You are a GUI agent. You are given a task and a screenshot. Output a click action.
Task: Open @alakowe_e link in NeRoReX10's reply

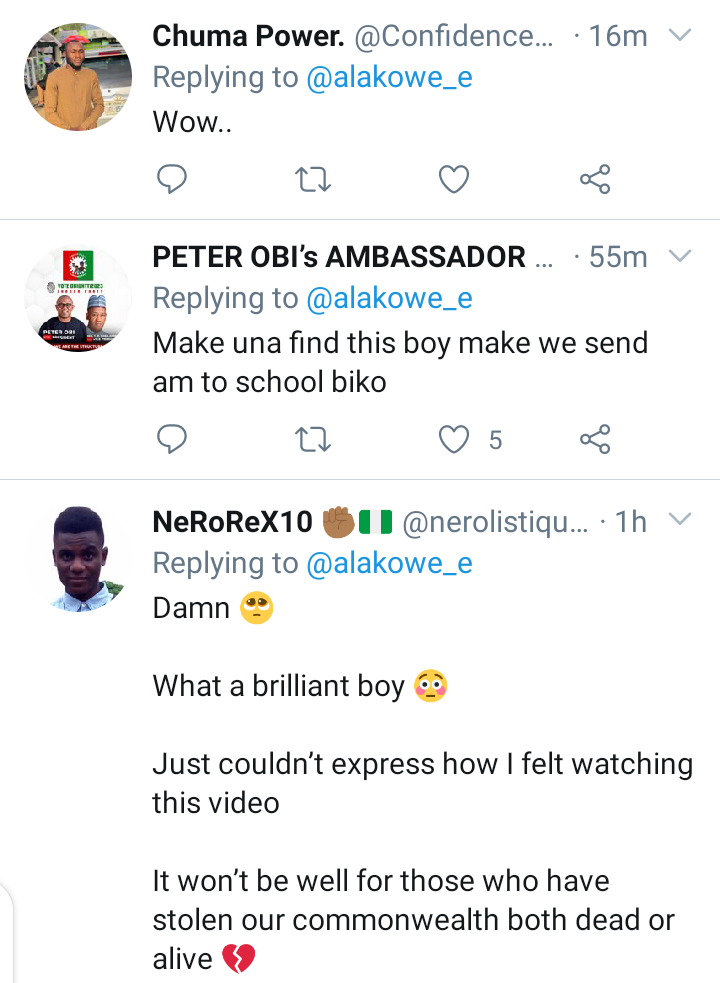[x=389, y=563]
